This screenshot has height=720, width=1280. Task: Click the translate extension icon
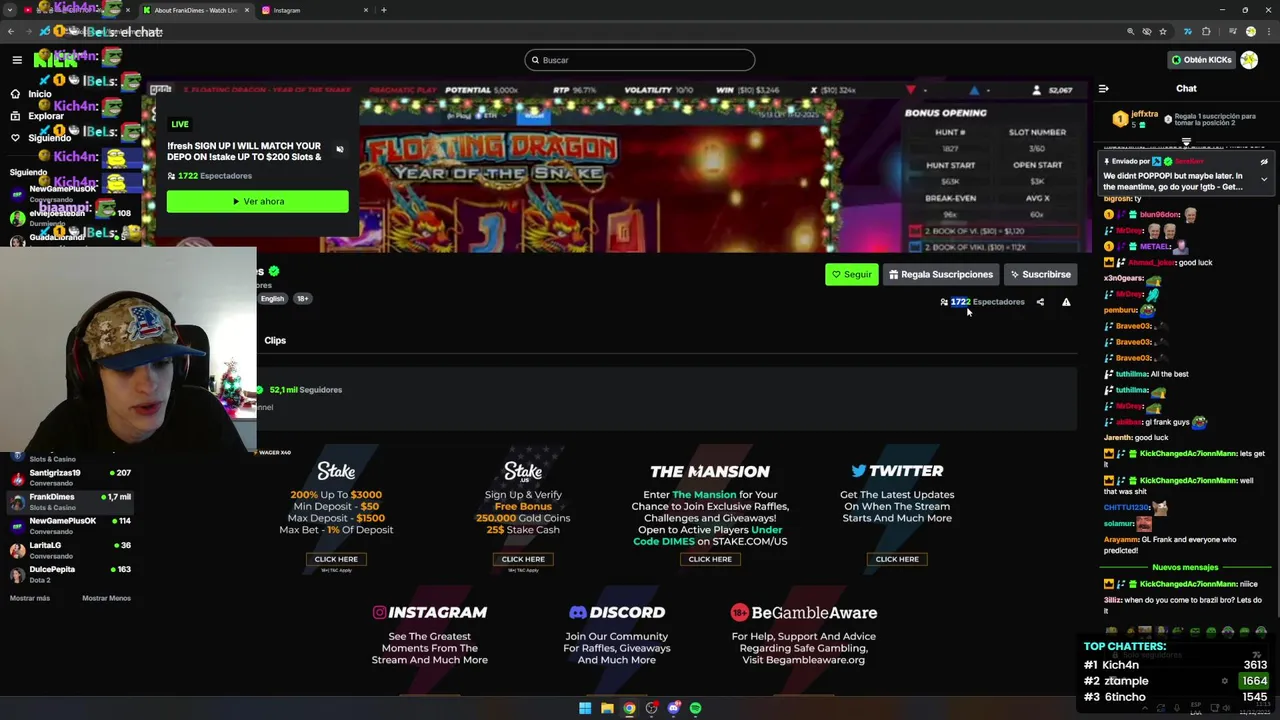[x=1188, y=32]
